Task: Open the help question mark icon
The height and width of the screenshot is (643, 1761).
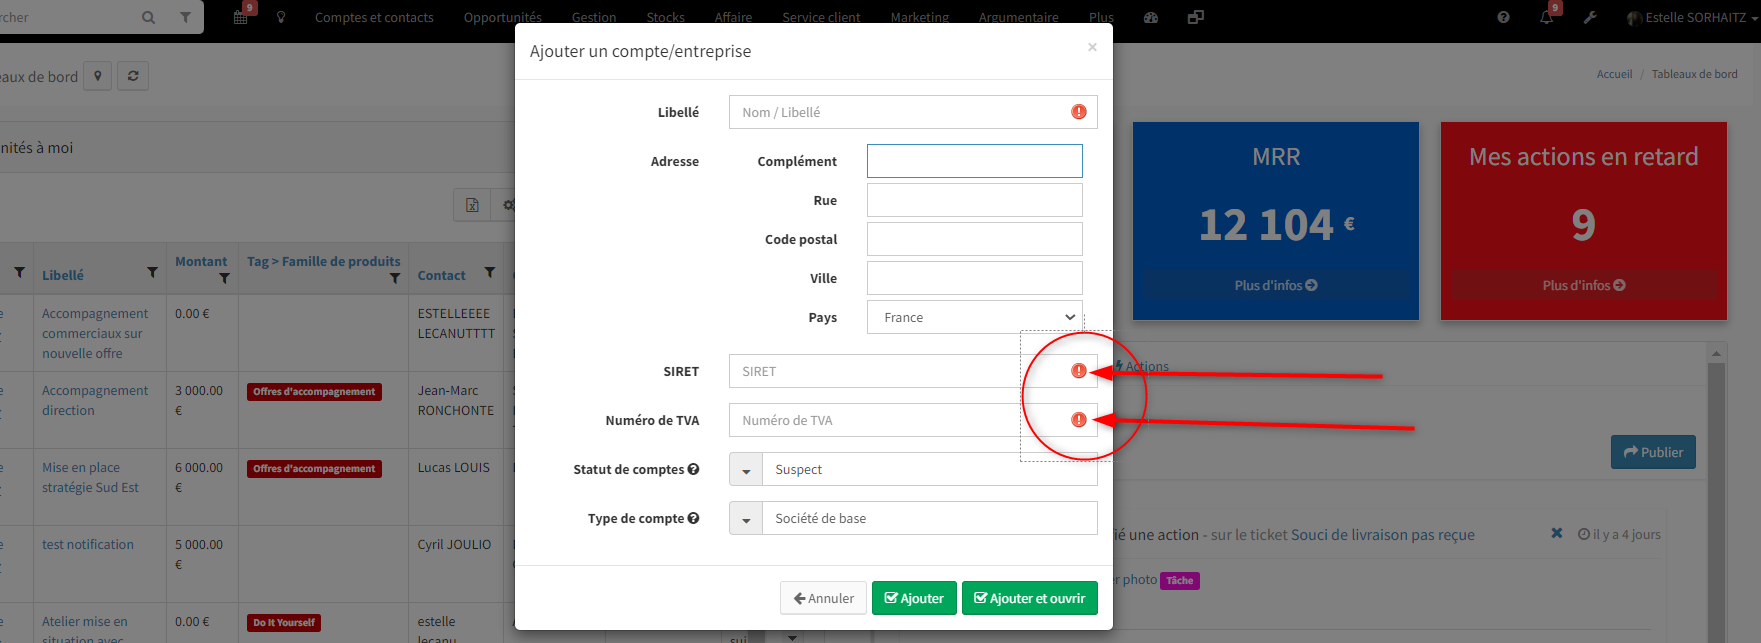Action: [1503, 17]
